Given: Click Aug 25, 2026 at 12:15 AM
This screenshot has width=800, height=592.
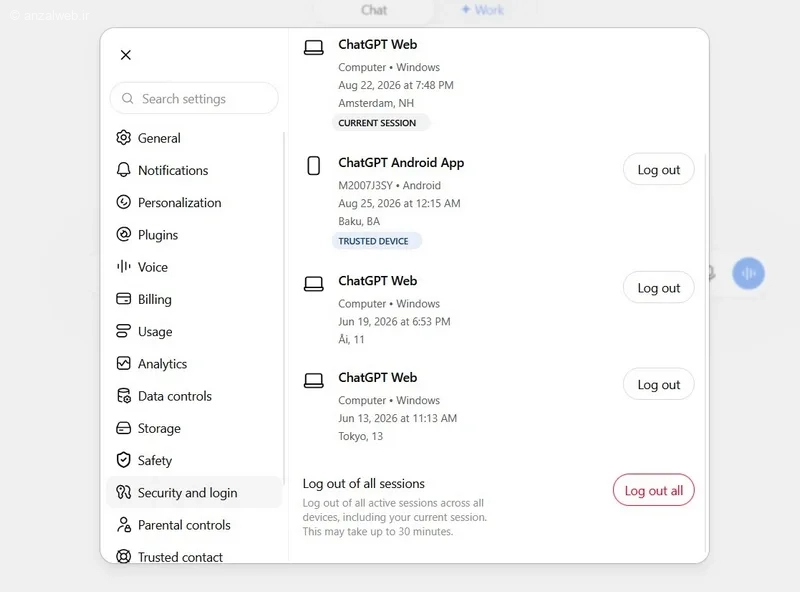Looking at the screenshot, I should coord(399,204).
